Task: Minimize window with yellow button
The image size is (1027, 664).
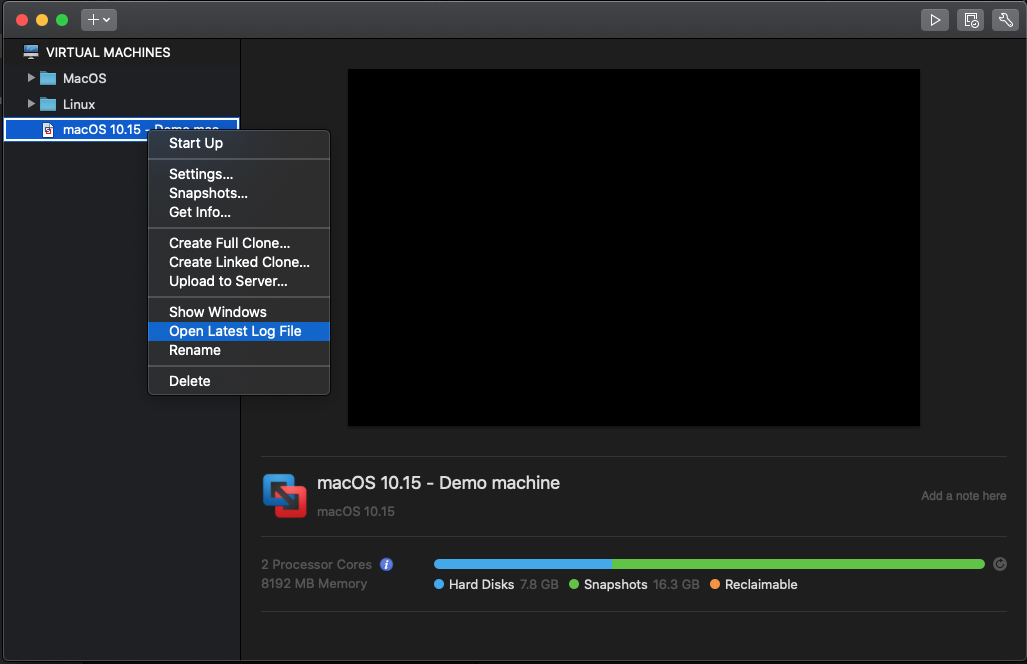Action: (x=42, y=20)
